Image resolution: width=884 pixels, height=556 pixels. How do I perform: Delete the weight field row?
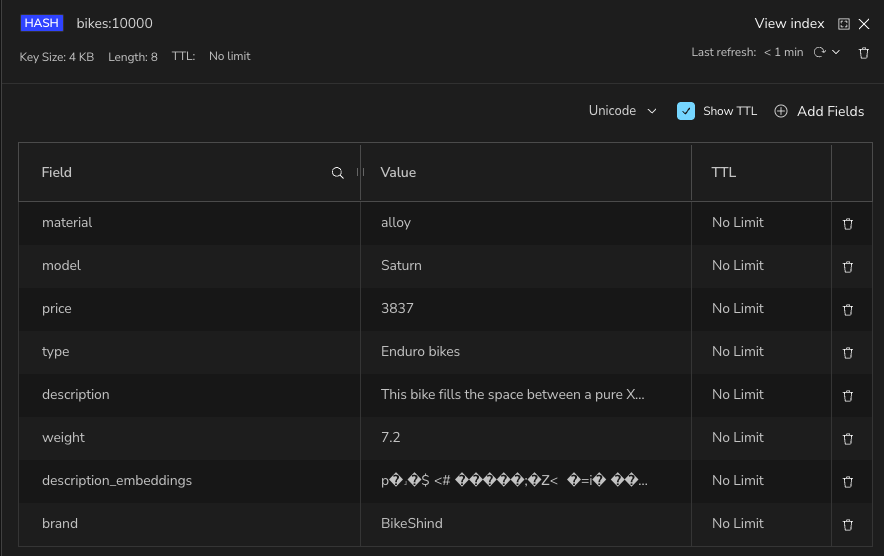[x=847, y=439]
